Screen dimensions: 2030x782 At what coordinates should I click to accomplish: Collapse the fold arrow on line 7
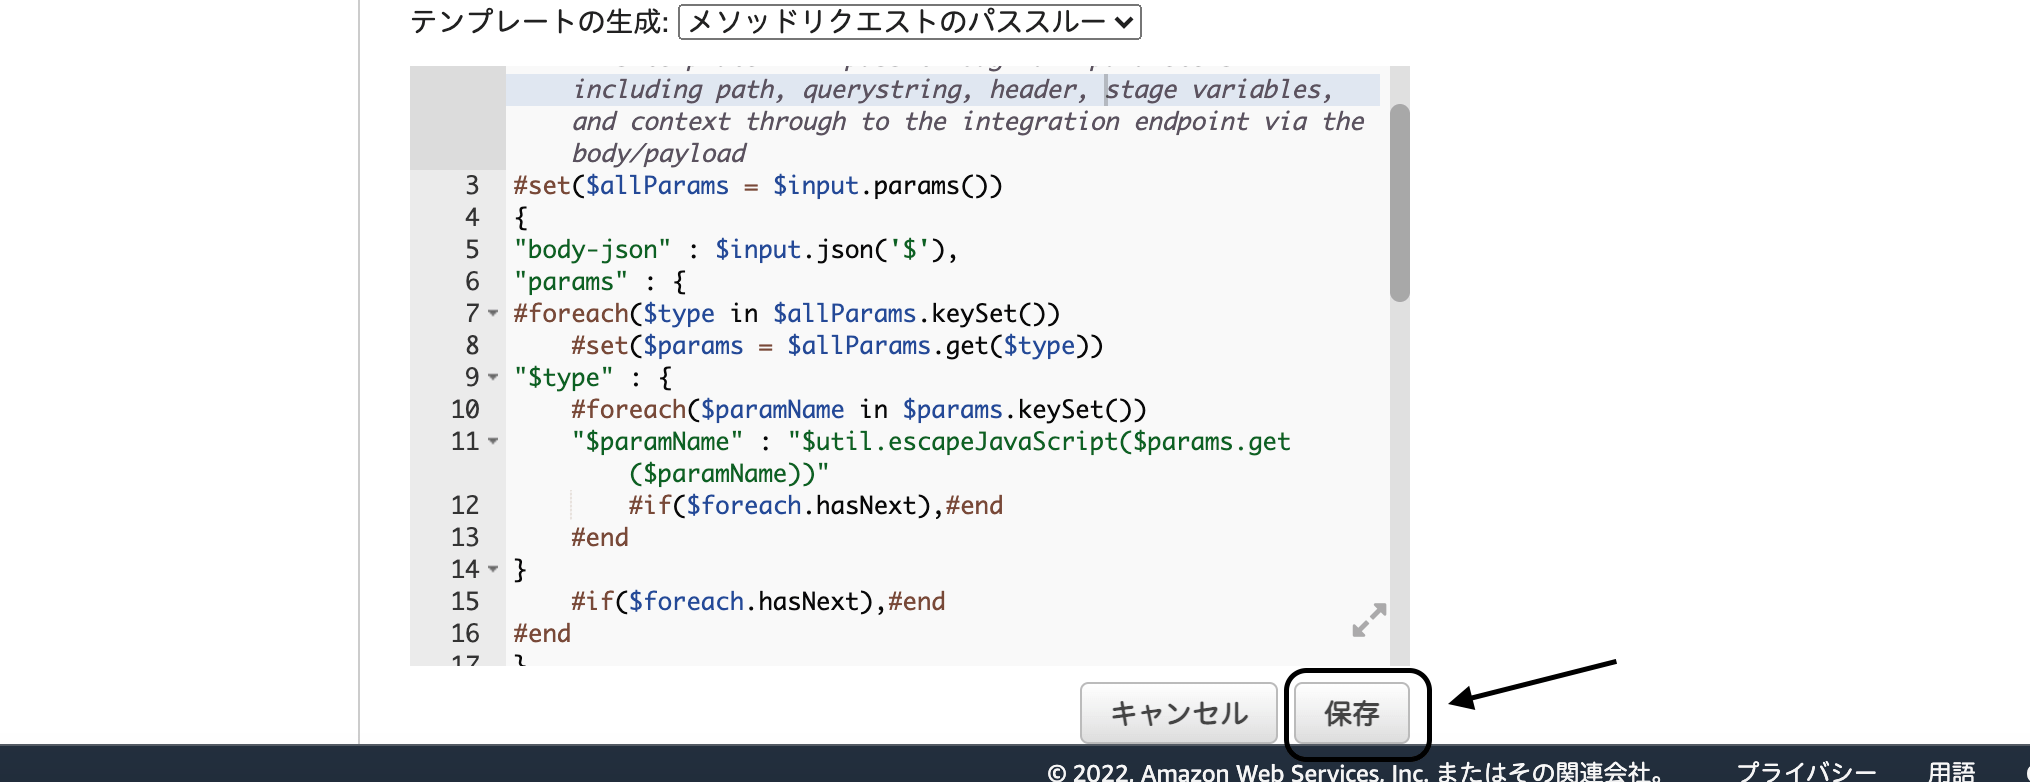[x=493, y=313]
